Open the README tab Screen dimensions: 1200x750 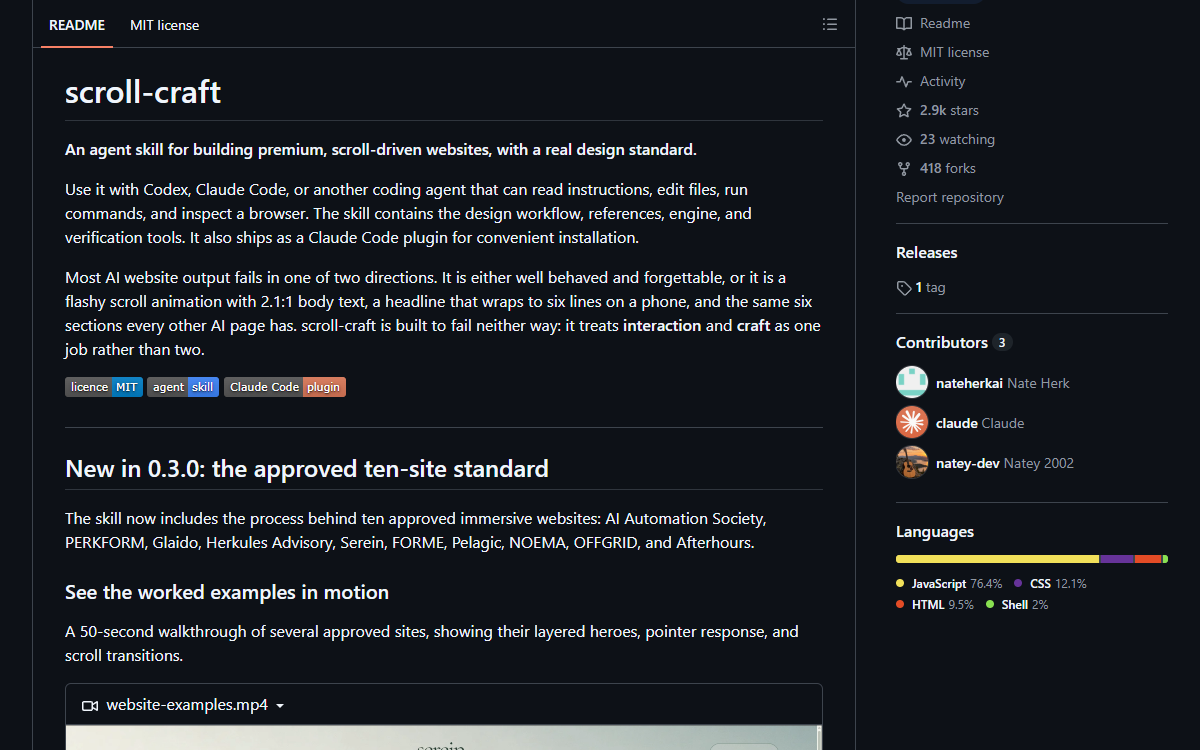(77, 25)
